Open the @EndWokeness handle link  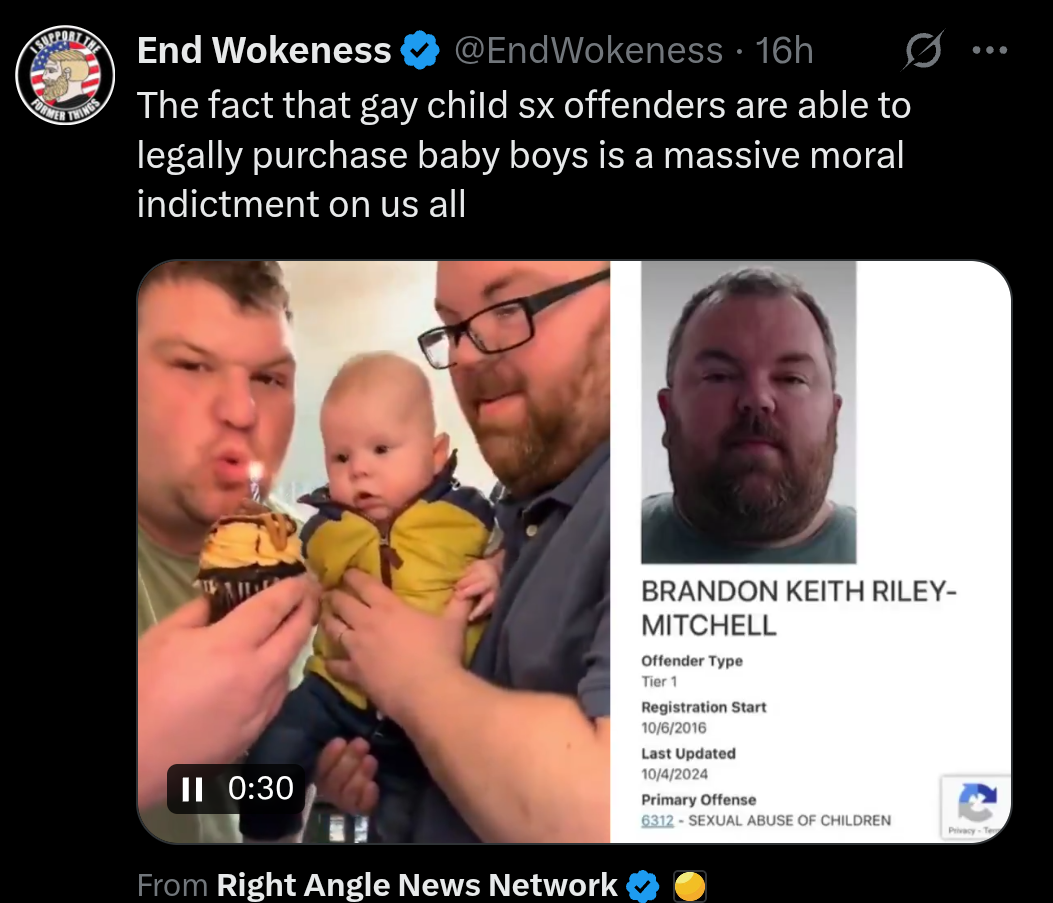click(588, 50)
